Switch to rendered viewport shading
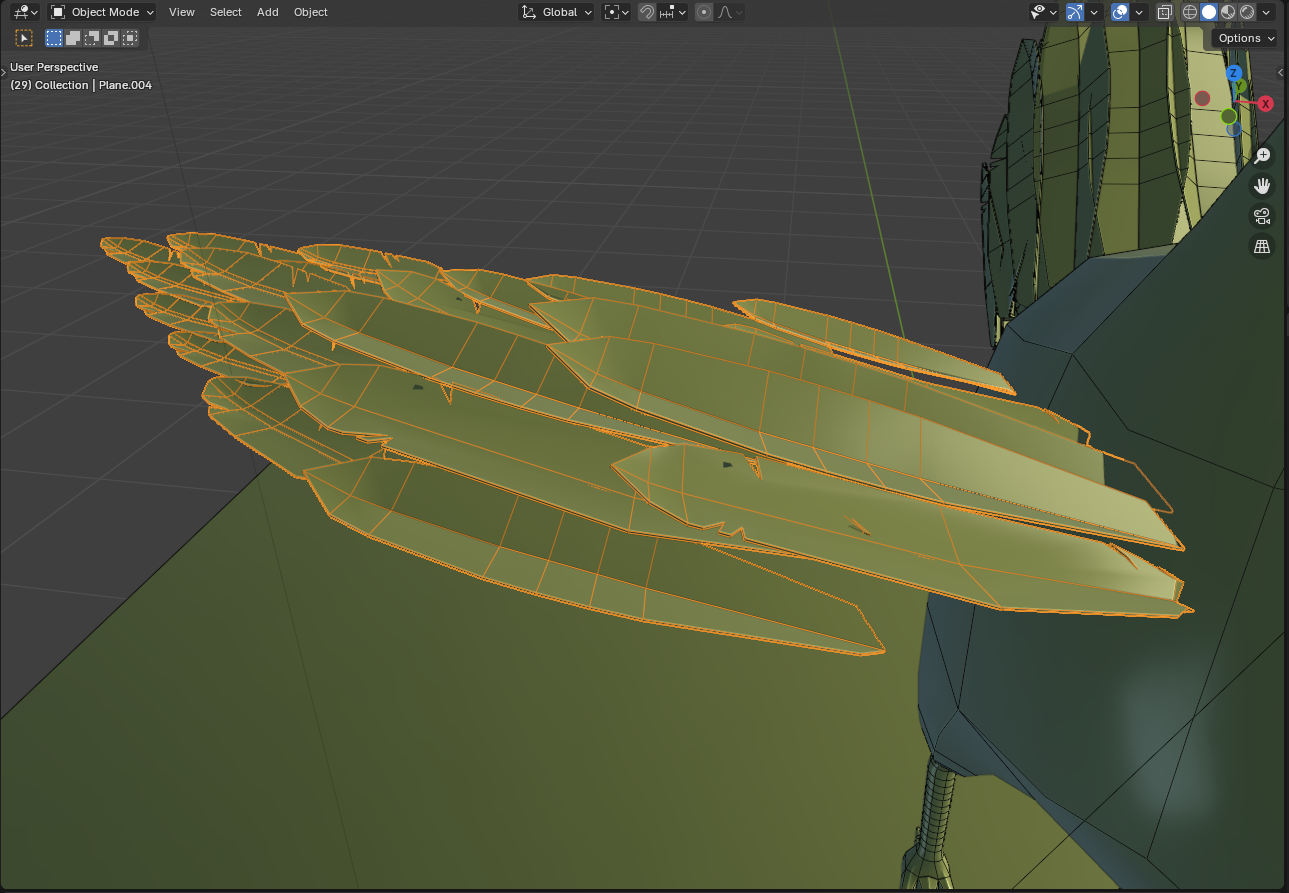Viewport: 1289px width, 893px height. click(x=1247, y=12)
